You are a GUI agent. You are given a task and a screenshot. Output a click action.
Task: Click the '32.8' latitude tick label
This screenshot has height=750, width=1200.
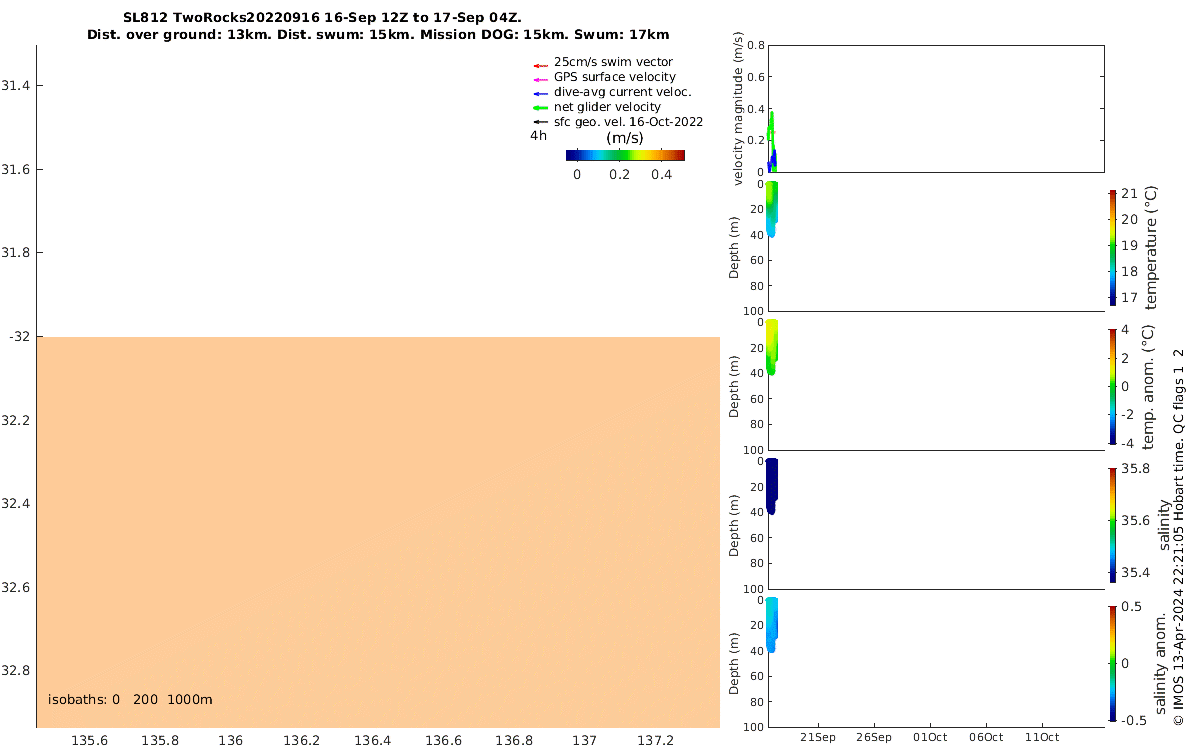click(15, 671)
